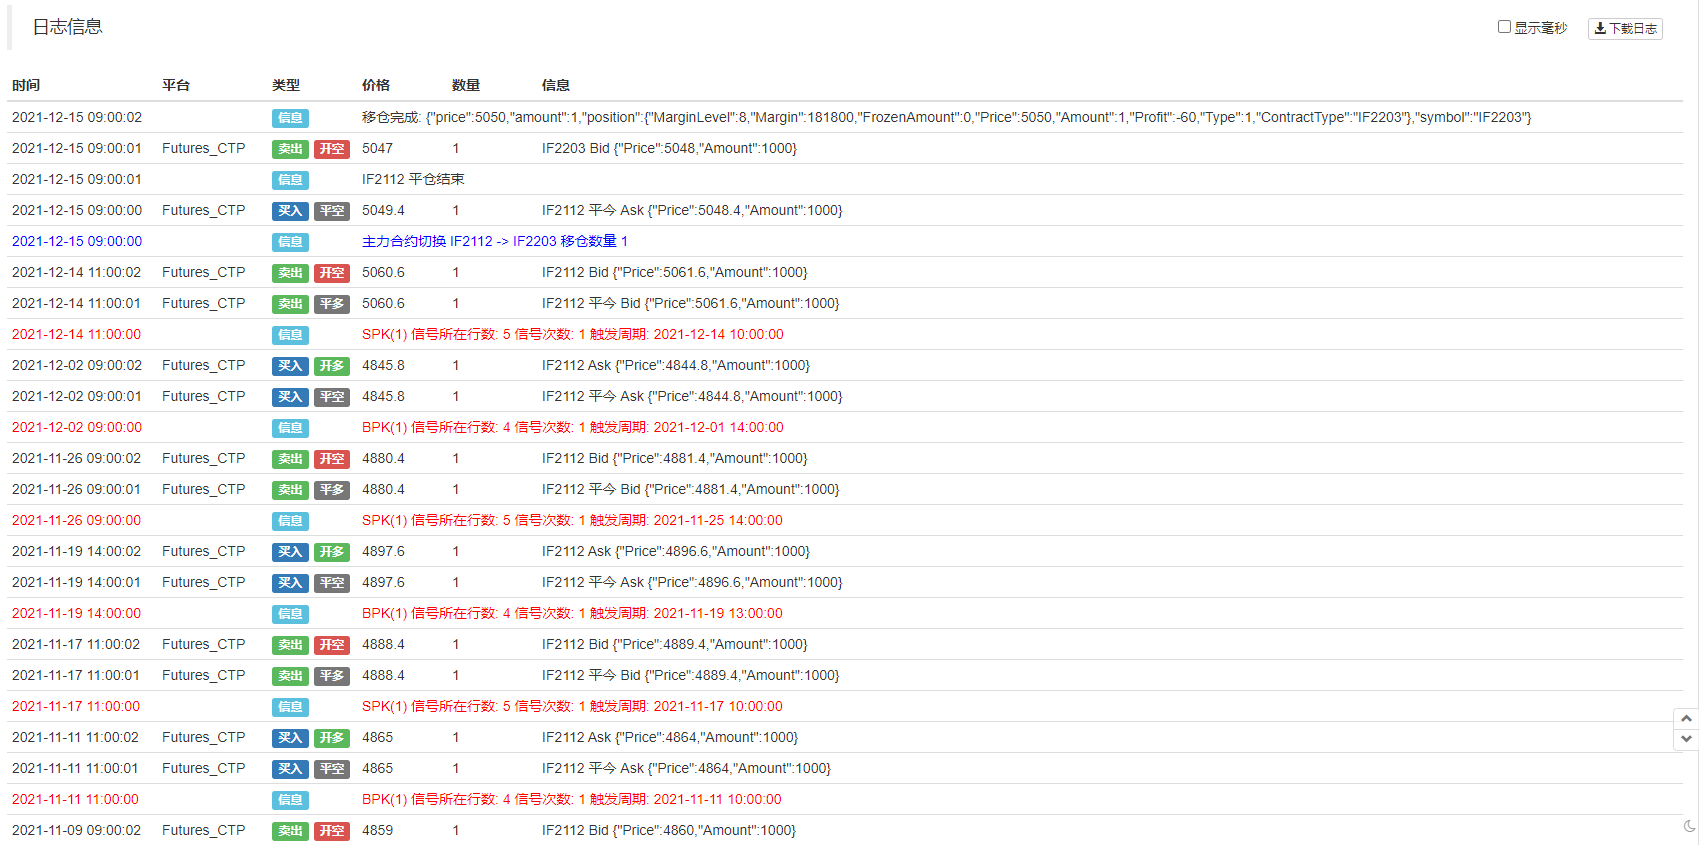
Task: Click blue 买入 badge at price 5049.4
Action: pos(290,211)
